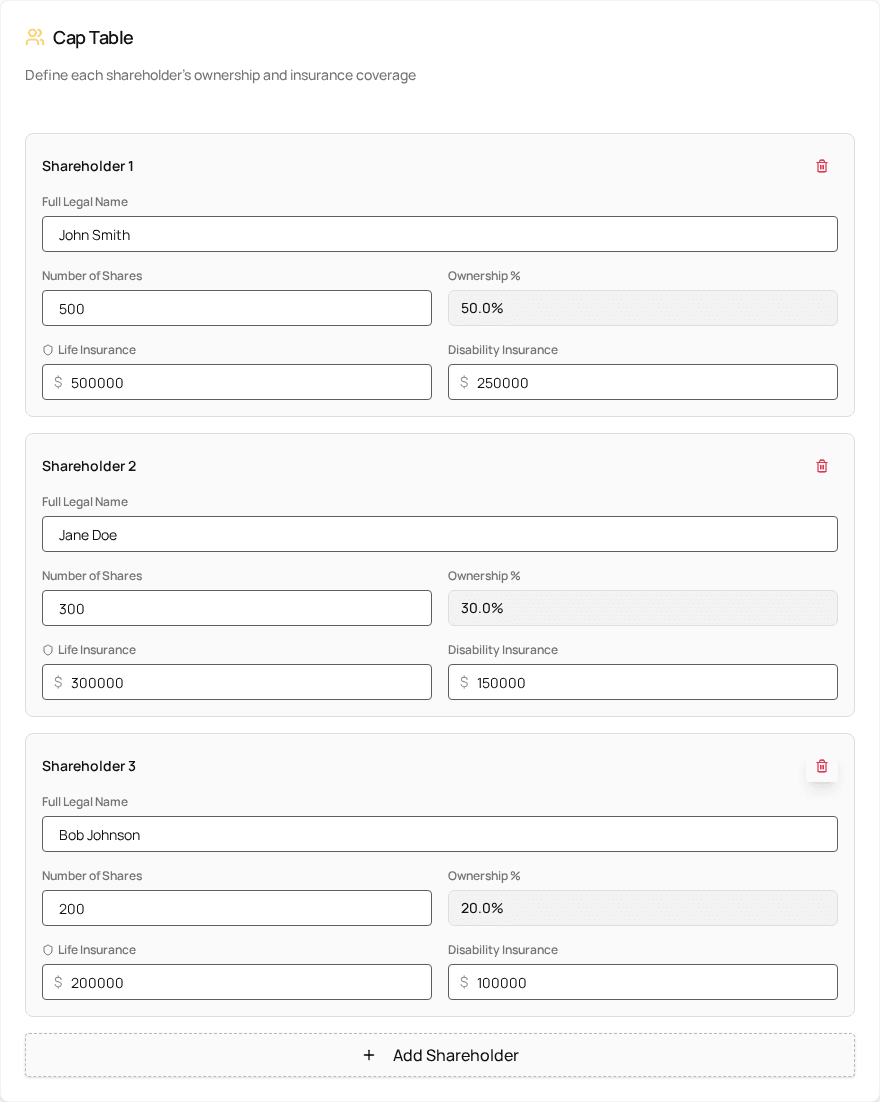Focus the Jane Doe name field
This screenshot has width=880, height=1102.
point(440,534)
